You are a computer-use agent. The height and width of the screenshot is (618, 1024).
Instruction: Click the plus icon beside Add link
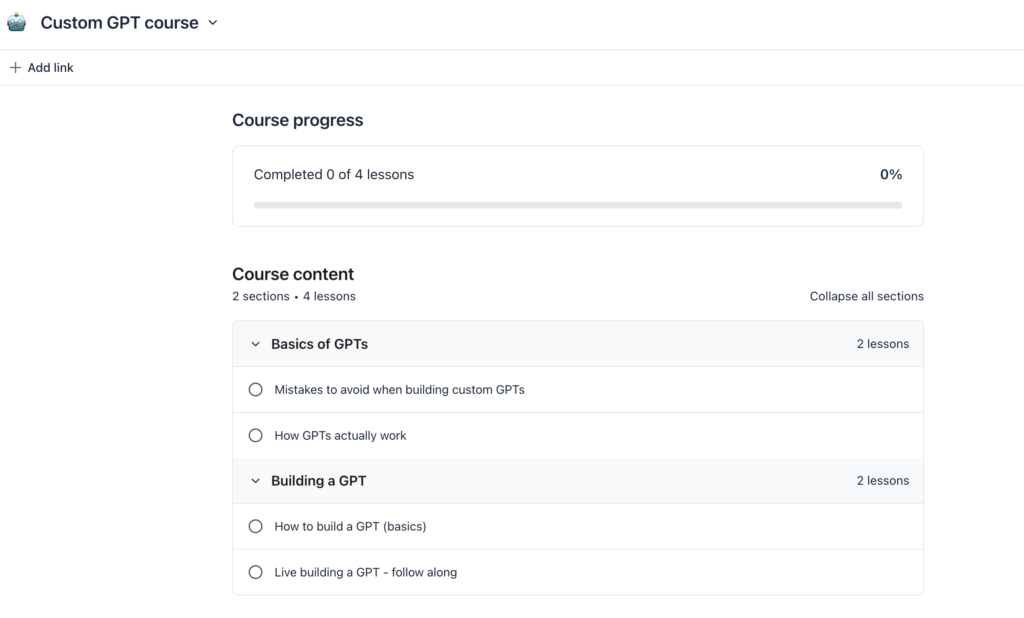[x=15, y=68]
